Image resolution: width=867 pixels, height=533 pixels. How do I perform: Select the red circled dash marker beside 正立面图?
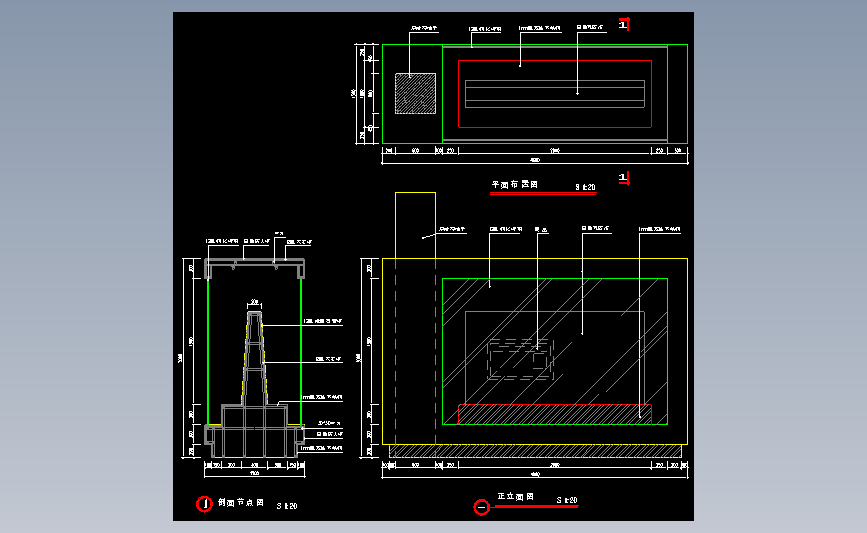tap(482, 507)
